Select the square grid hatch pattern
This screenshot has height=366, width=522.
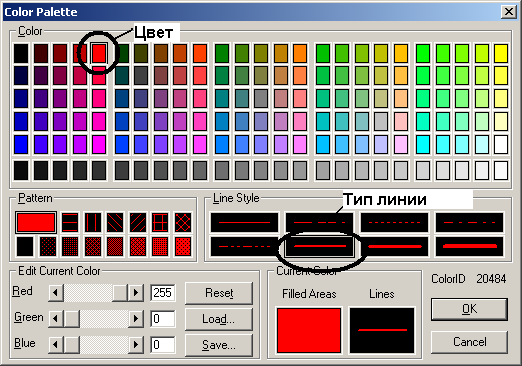(160, 222)
